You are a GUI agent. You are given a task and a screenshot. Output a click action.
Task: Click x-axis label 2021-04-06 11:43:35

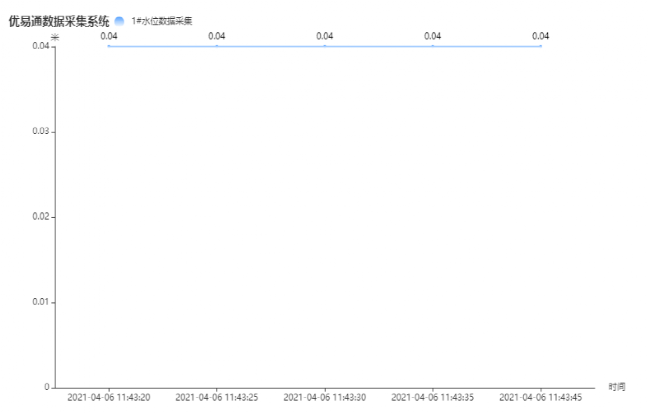[x=433, y=397]
